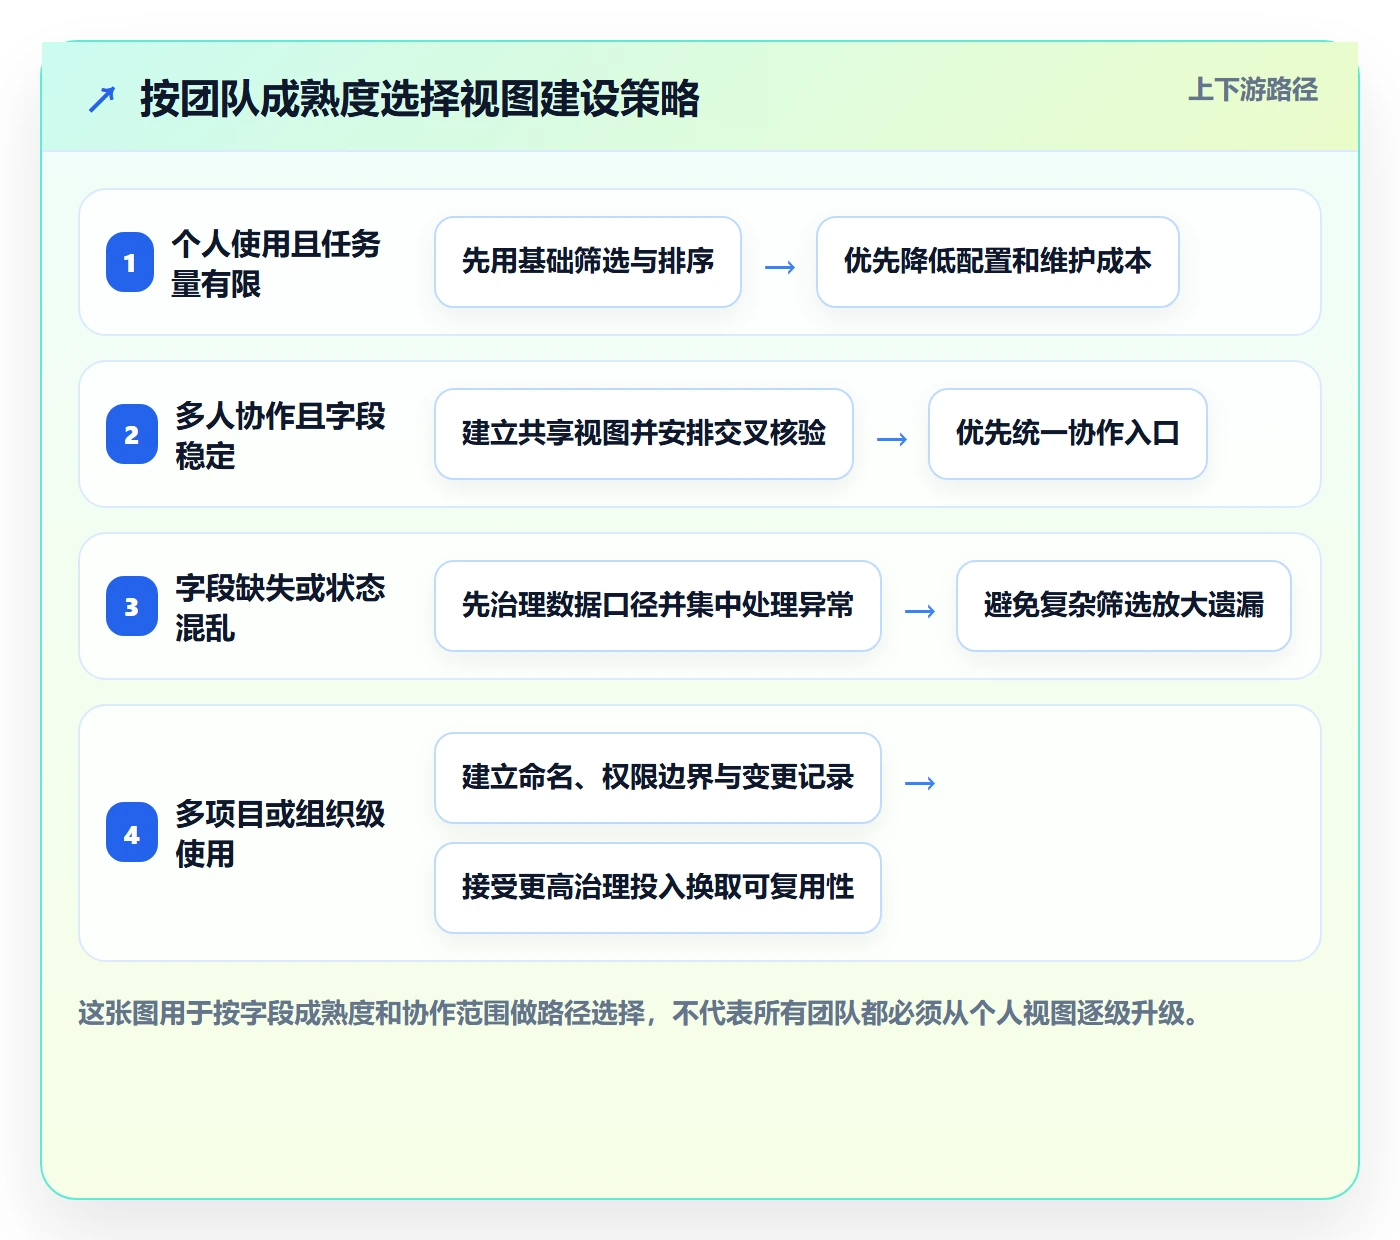Select the 个人使用且任务量有限 label
Image resolution: width=1400 pixels, height=1240 pixels.
276,263
